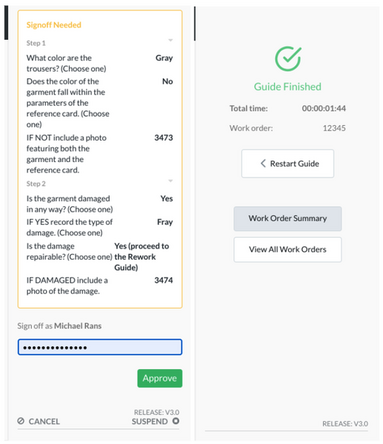Screen dimensions: 383x444
Task: Click the left panel dark scrollbar
Action: click(6, 23)
